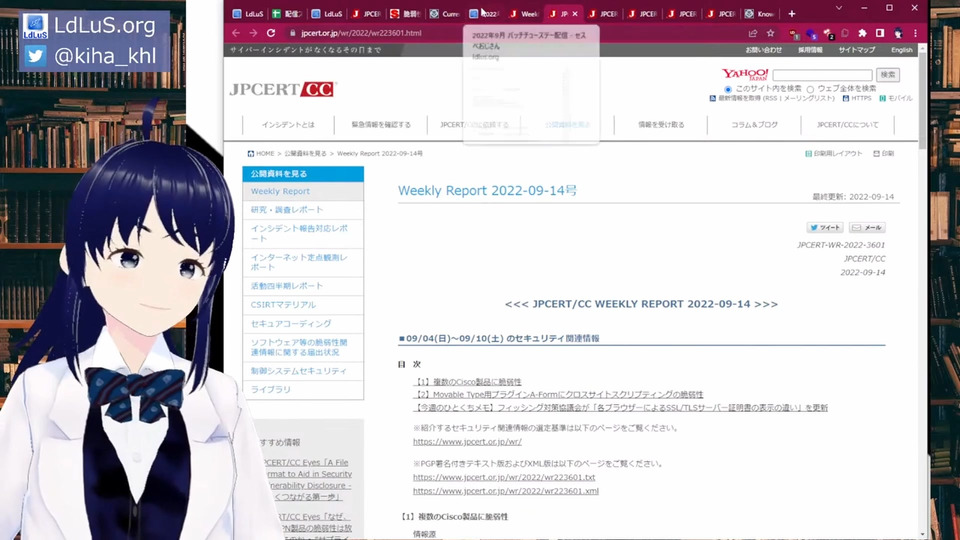The width and height of the screenshot is (960, 540).
Task: Click the JPCERT/CC logo
Action: pyautogui.click(x=283, y=89)
